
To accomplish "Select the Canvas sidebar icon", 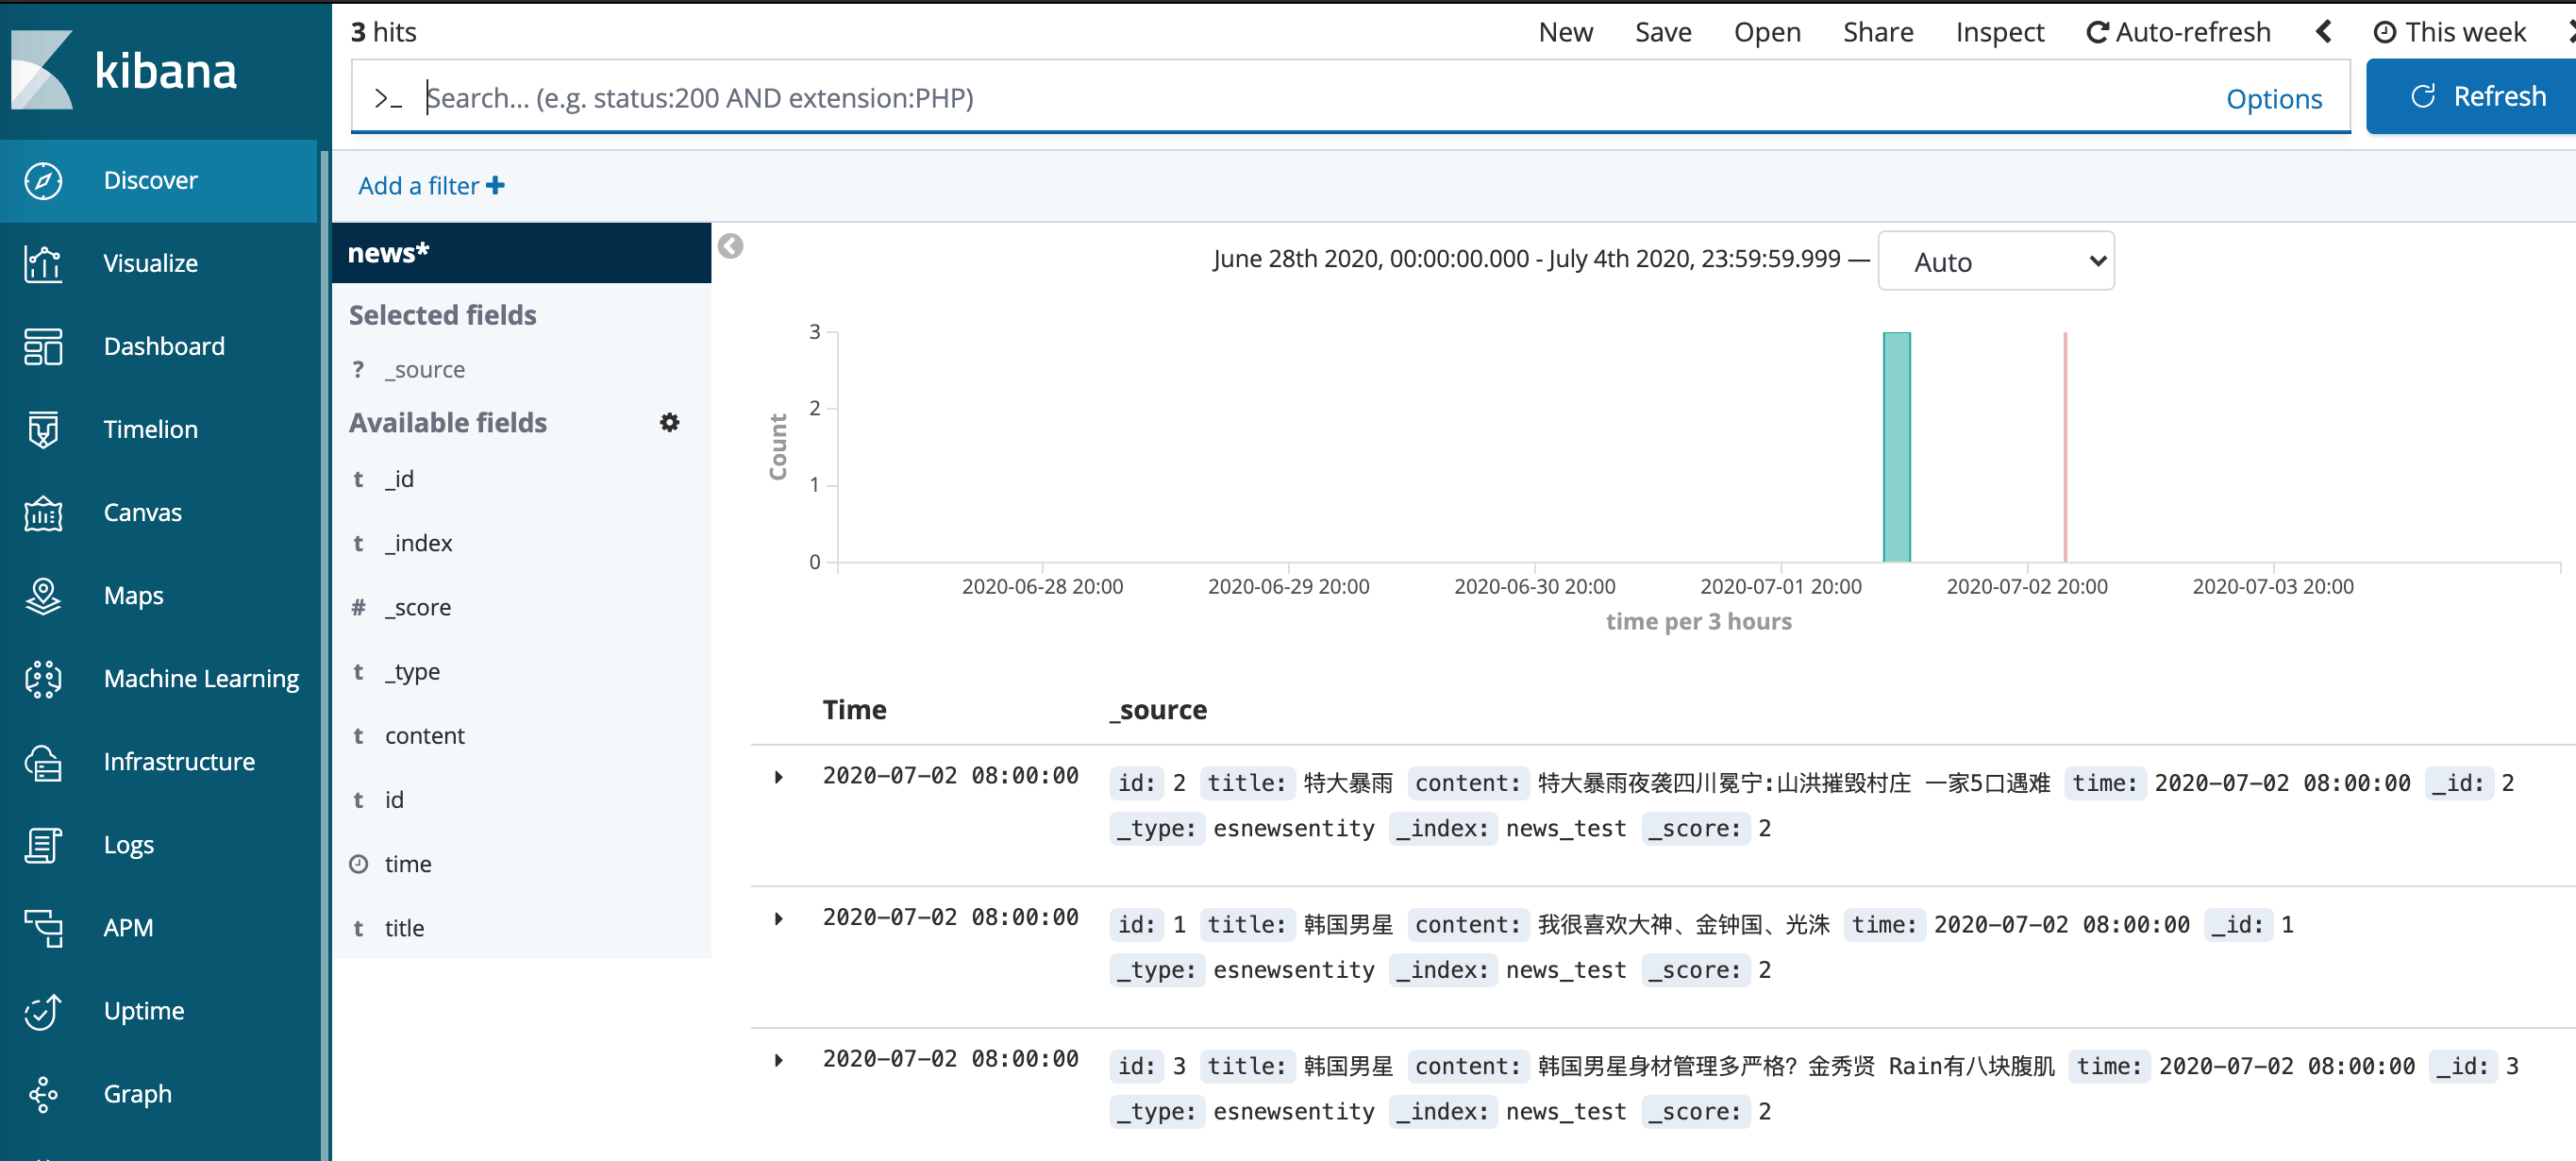I will tap(43, 513).
